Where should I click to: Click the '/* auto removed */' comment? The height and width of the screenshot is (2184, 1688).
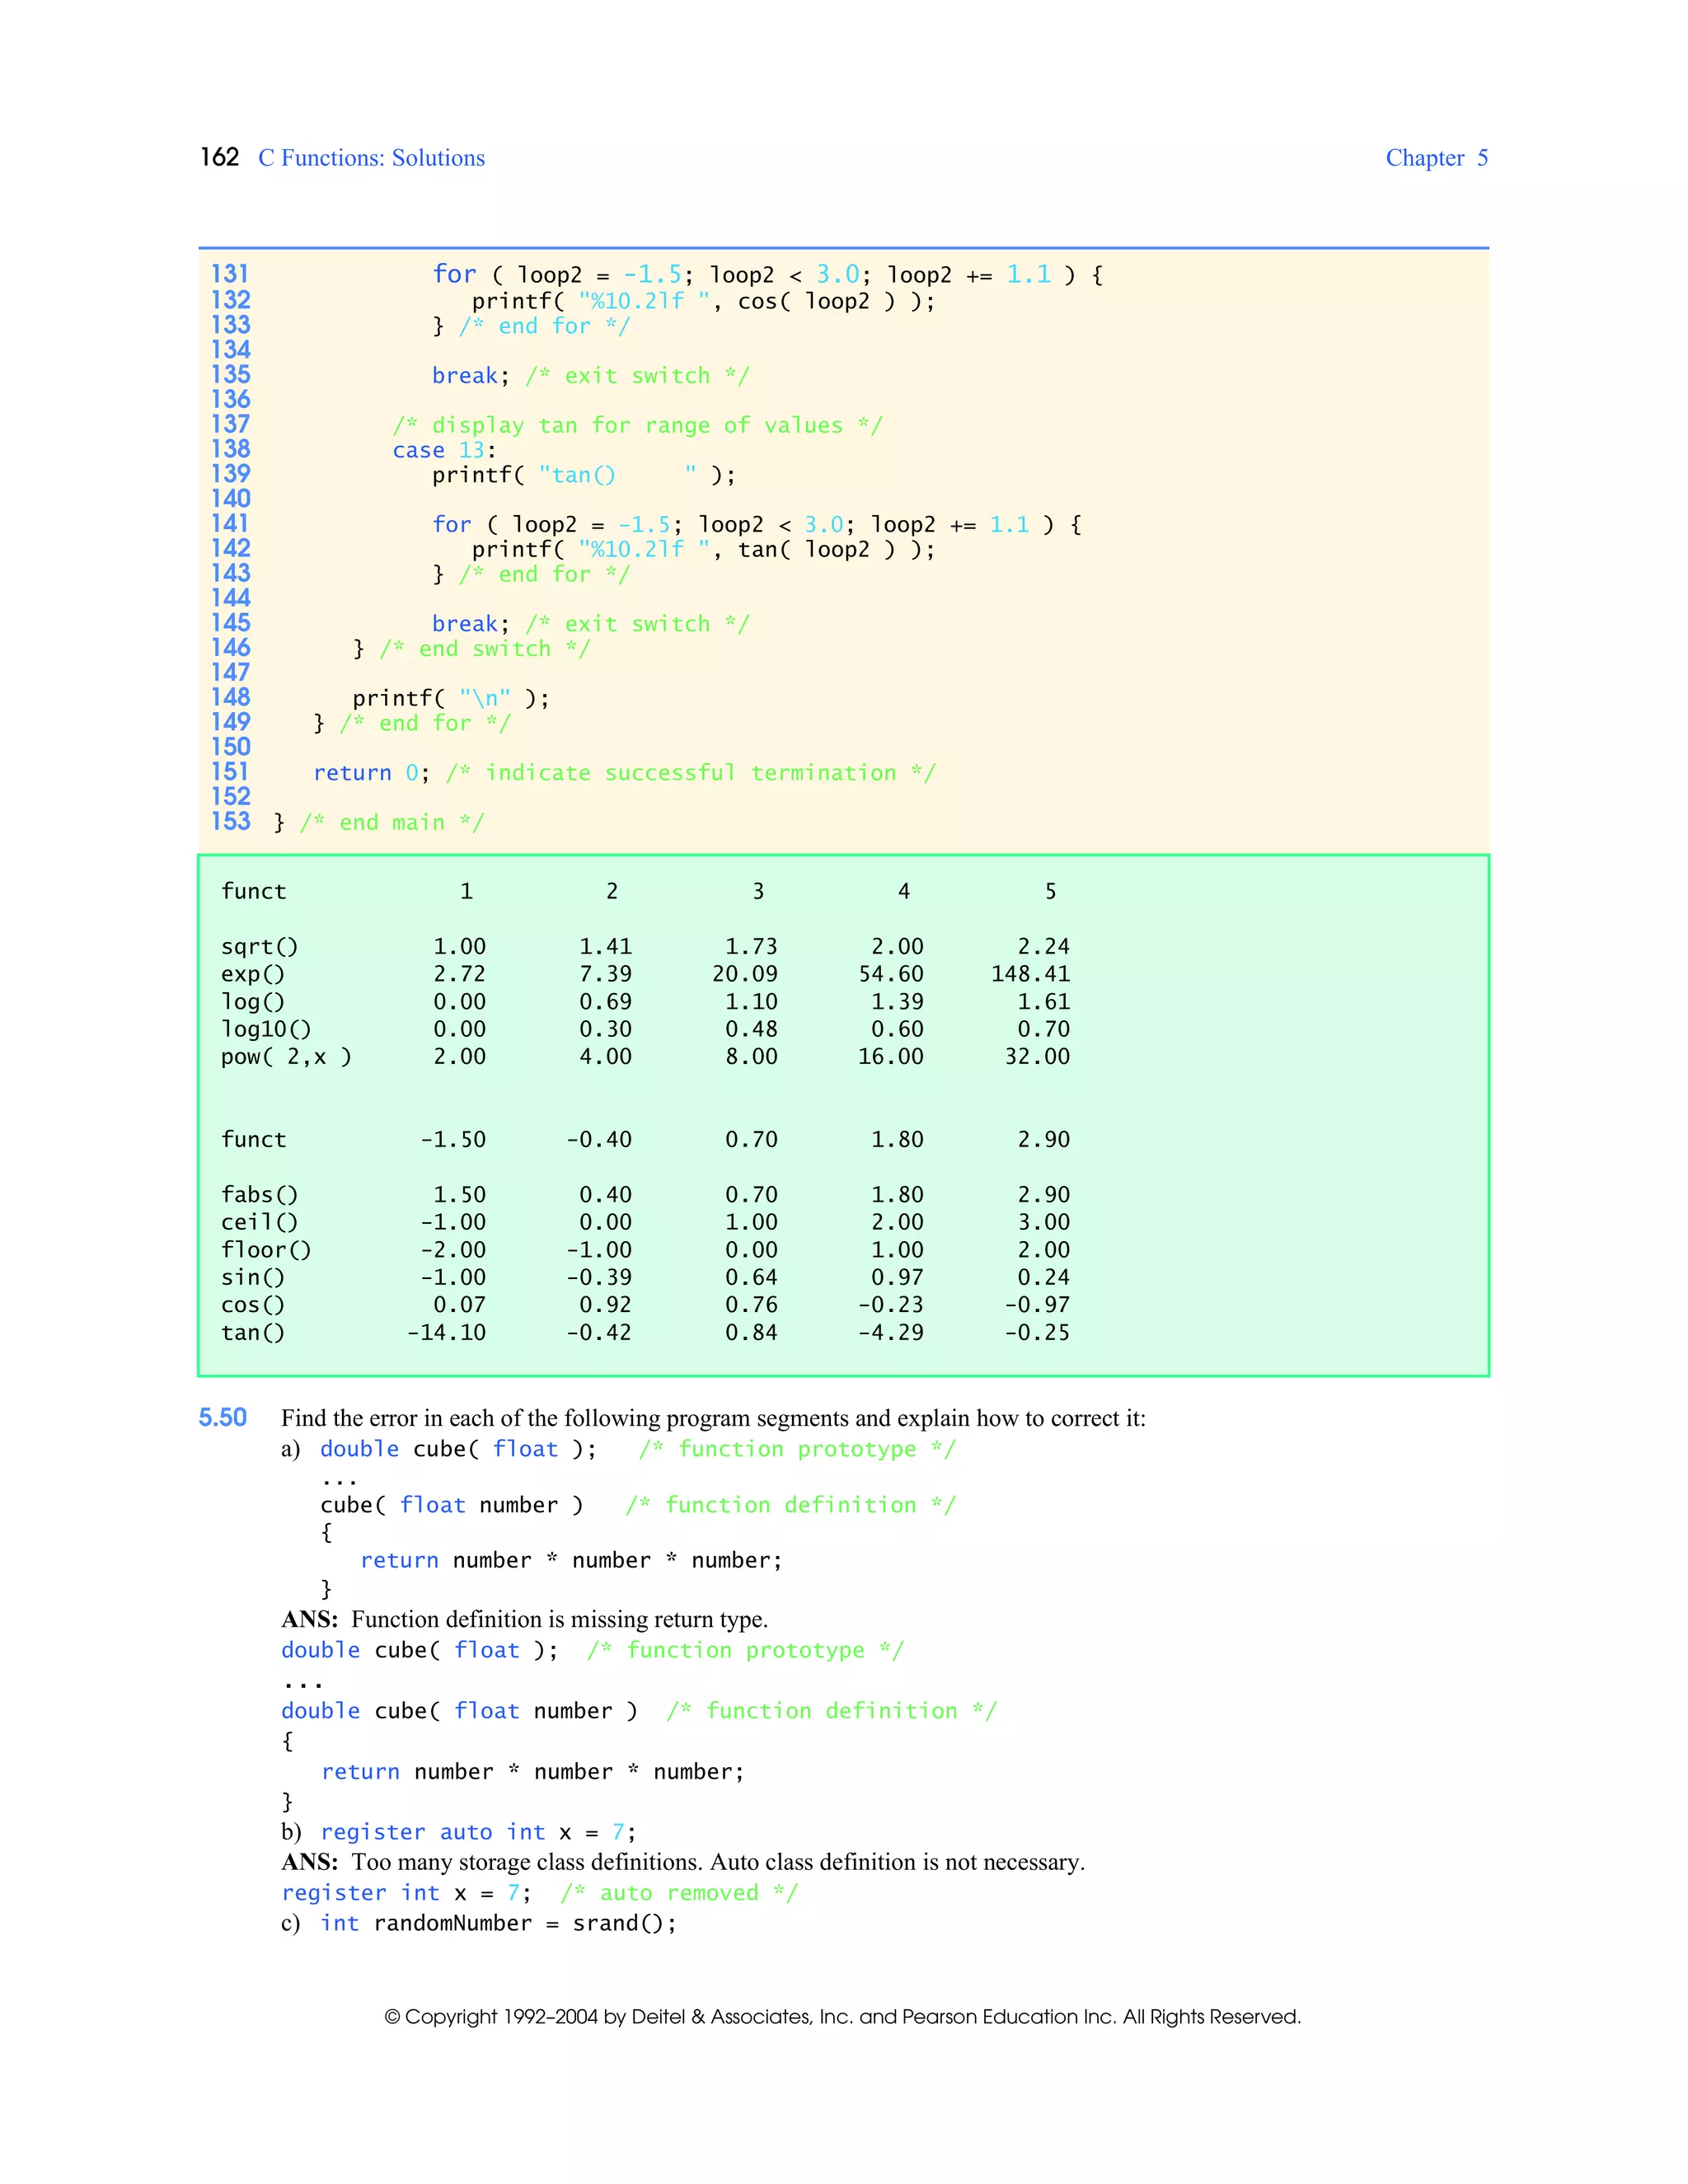tap(678, 1893)
